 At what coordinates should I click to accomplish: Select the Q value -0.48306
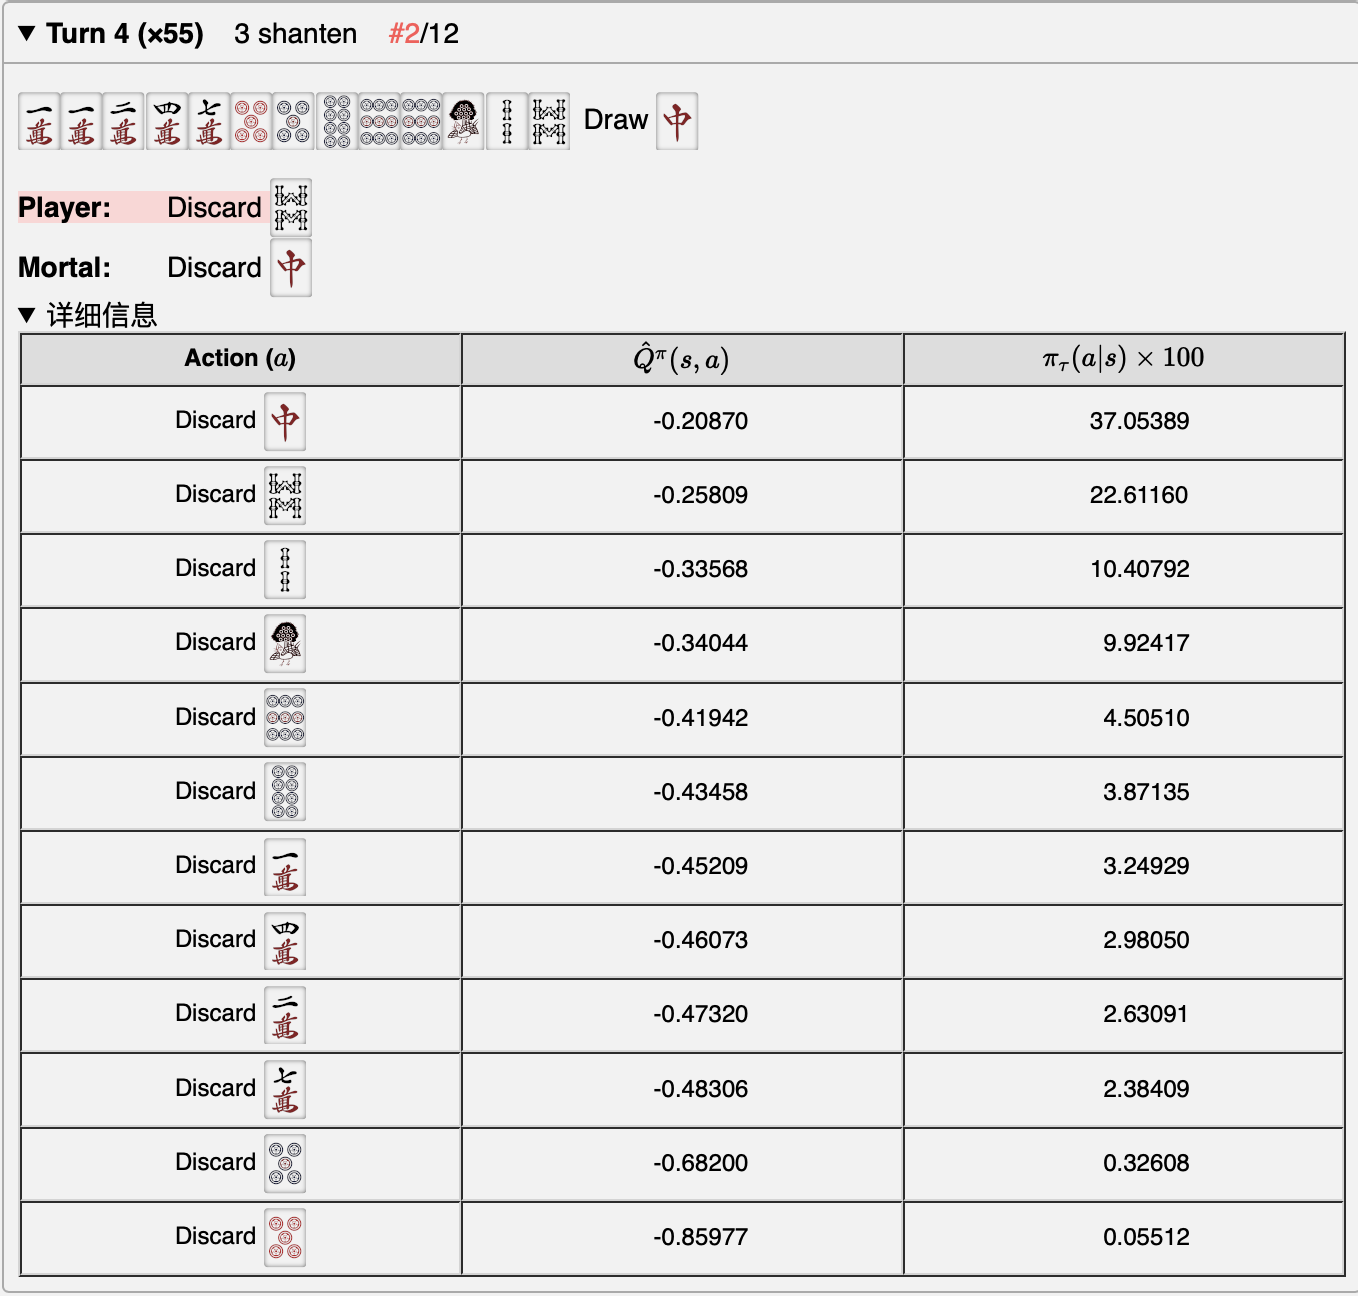click(x=700, y=1089)
